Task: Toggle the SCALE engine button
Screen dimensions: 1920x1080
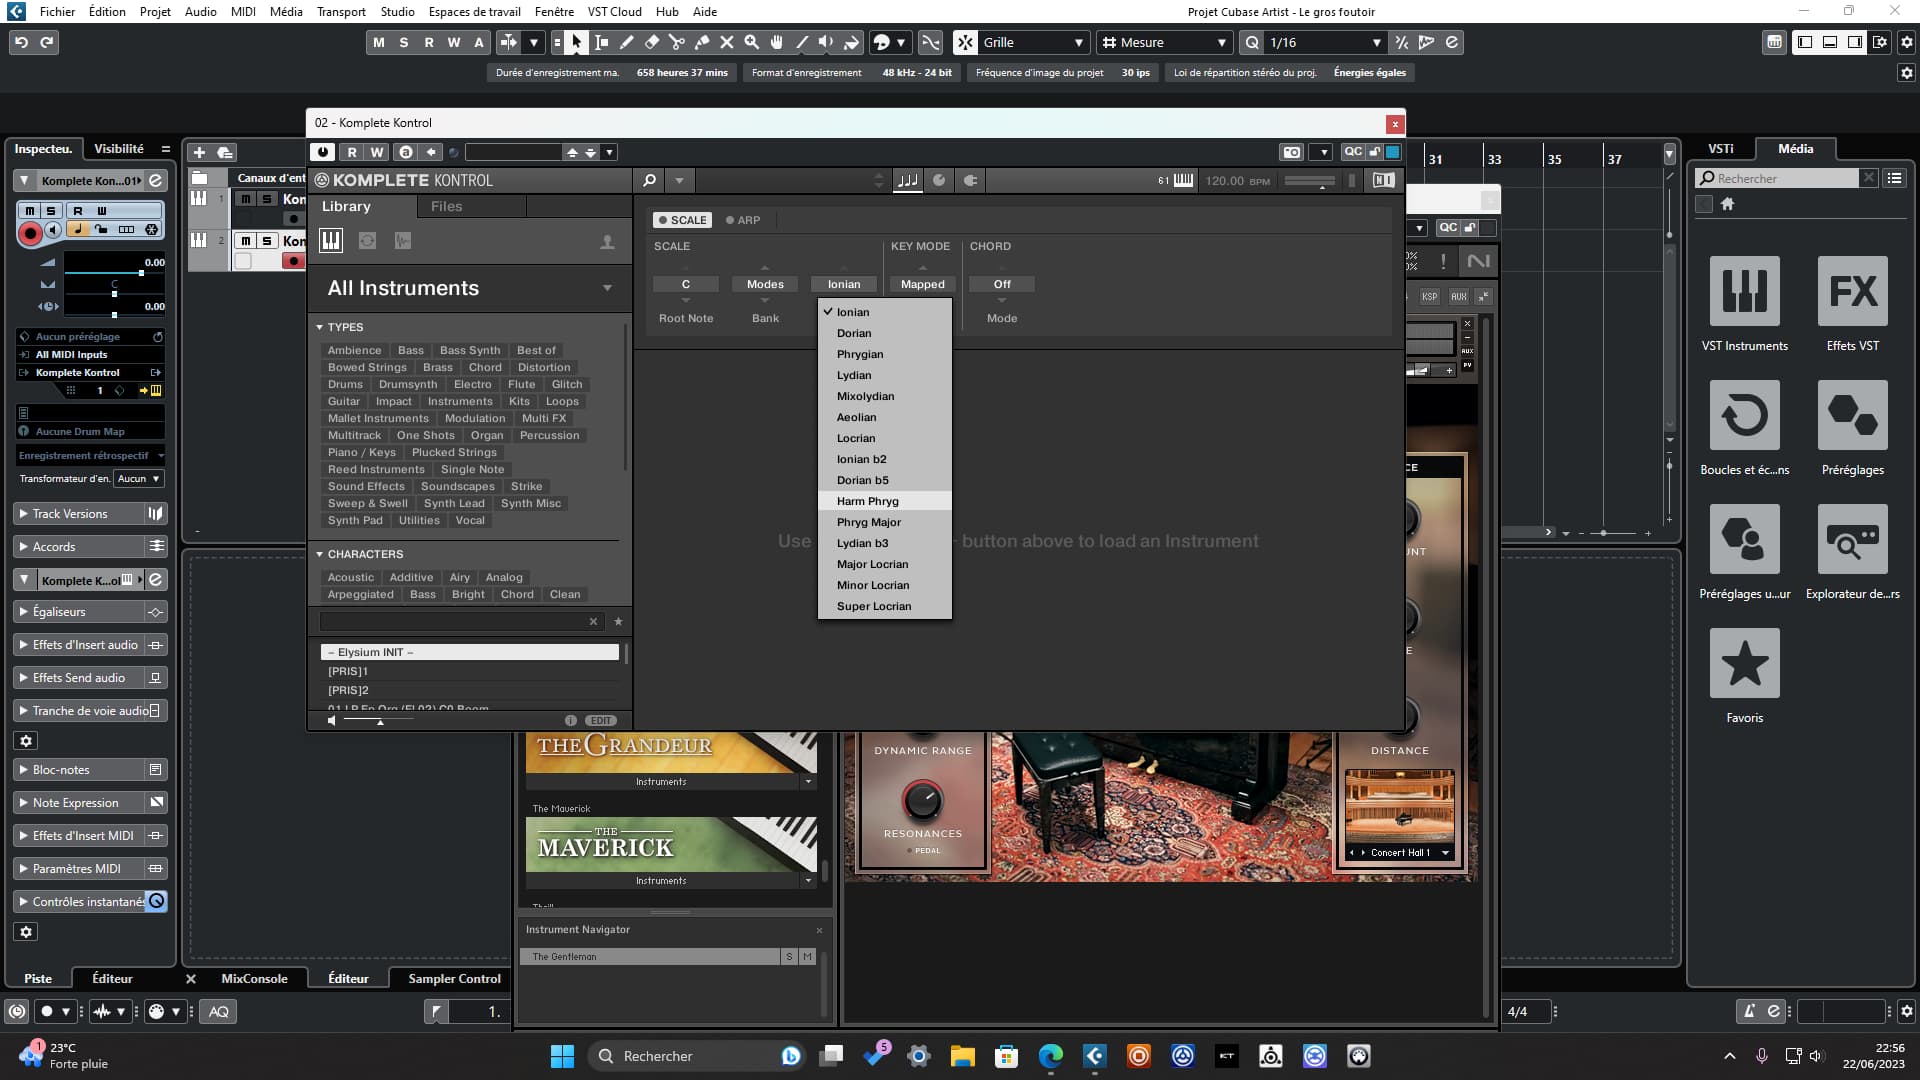Action: click(x=682, y=220)
